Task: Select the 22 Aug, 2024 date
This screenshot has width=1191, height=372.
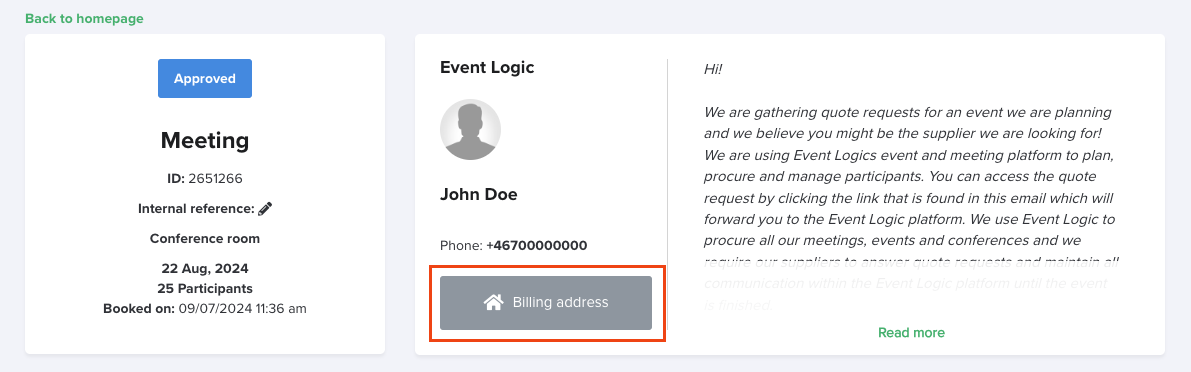Action: [x=205, y=269]
